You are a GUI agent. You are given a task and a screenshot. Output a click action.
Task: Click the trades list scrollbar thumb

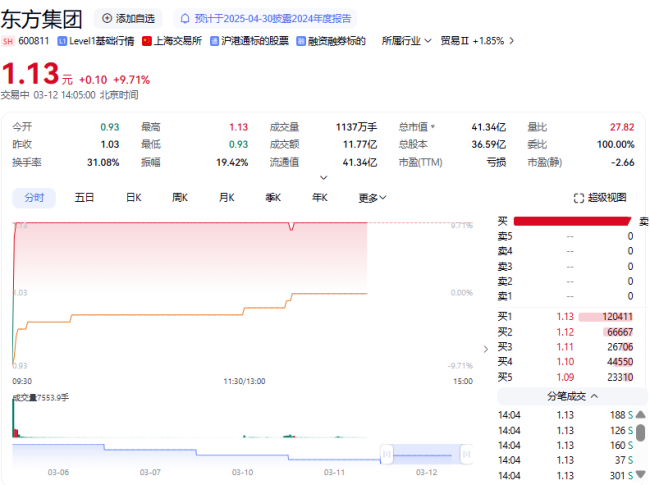click(x=640, y=432)
